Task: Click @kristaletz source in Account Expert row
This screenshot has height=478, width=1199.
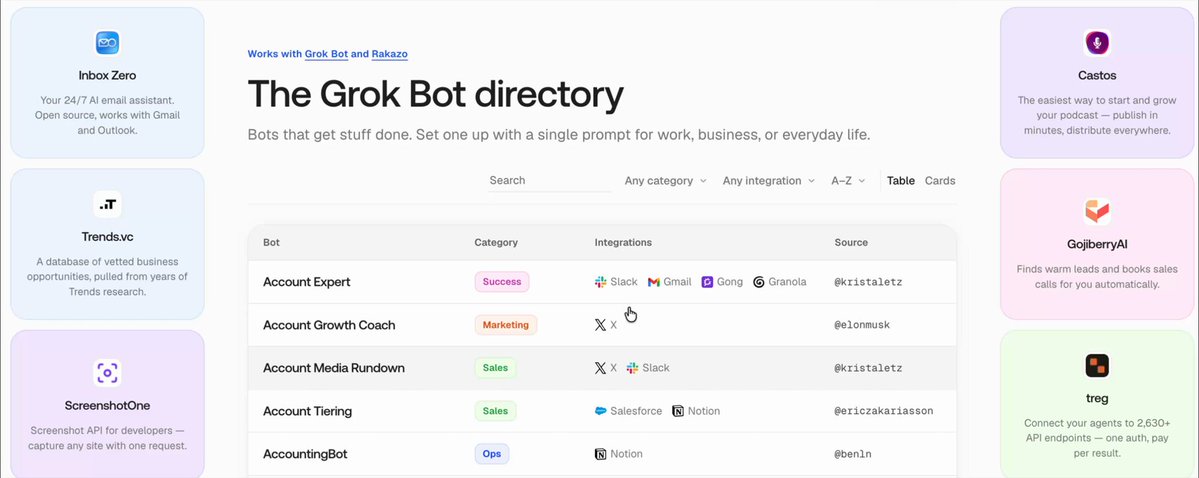Action: point(868,282)
